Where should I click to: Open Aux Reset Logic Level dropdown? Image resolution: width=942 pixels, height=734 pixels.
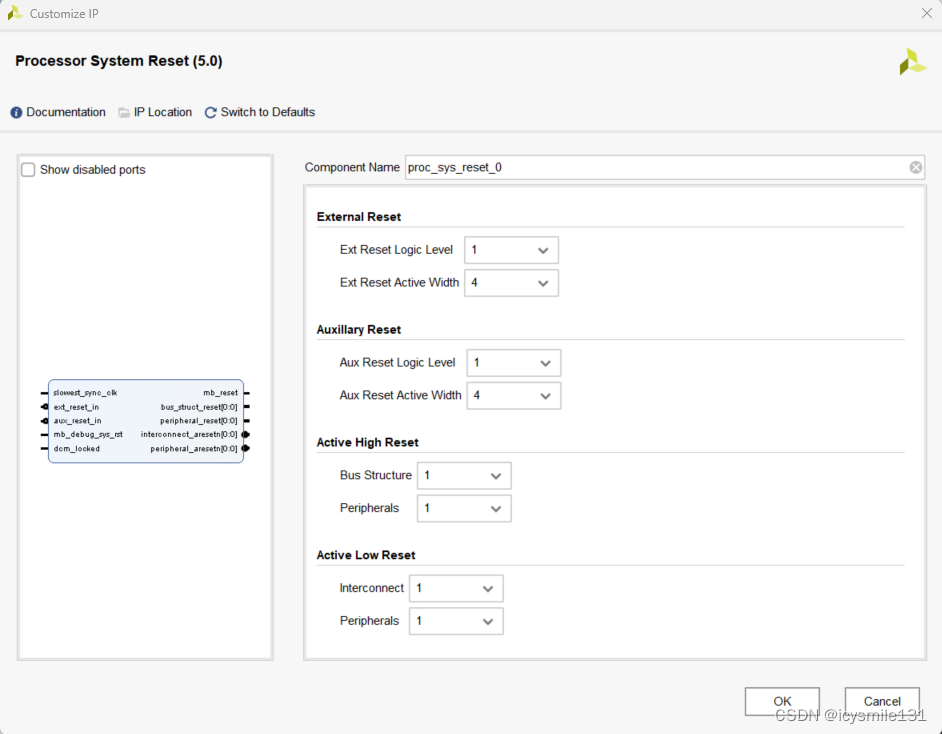(514, 363)
